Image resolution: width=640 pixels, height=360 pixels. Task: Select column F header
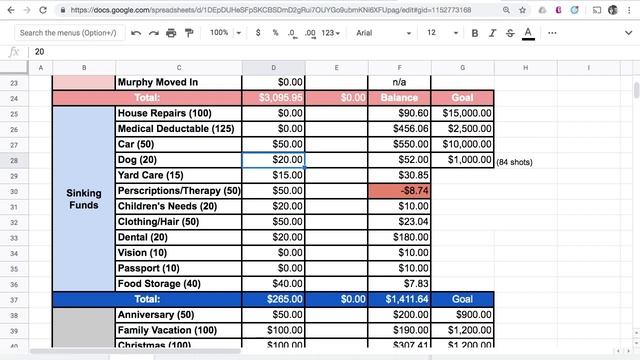click(x=399, y=67)
